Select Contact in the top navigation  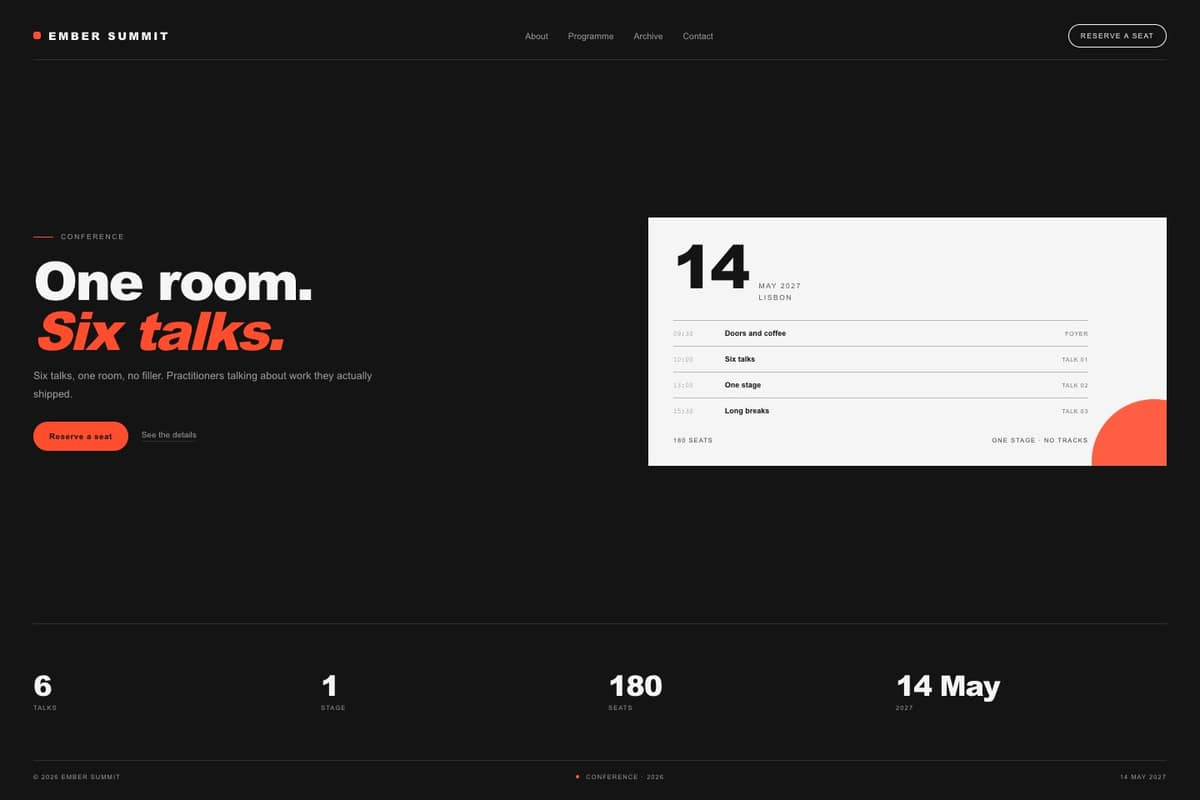pos(698,36)
